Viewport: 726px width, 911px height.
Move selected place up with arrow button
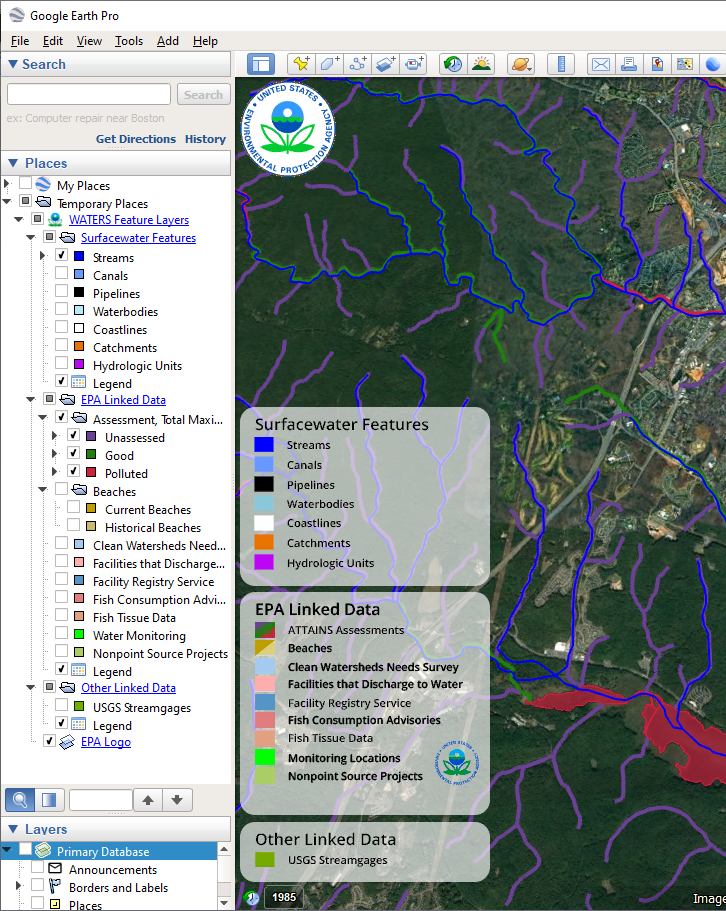(x=148, y=800)
